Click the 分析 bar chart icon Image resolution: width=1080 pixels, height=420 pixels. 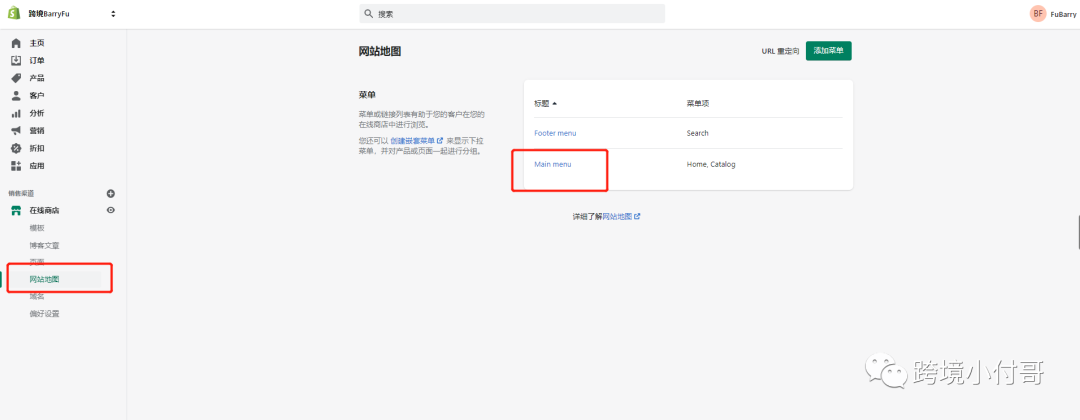click(17, 113)
